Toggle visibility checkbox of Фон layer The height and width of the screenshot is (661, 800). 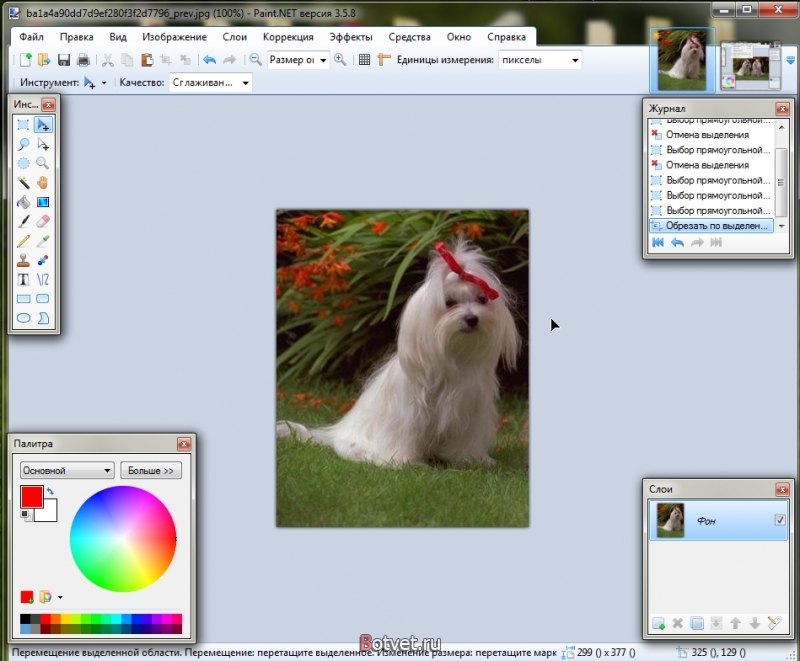(x=780, y=520)
